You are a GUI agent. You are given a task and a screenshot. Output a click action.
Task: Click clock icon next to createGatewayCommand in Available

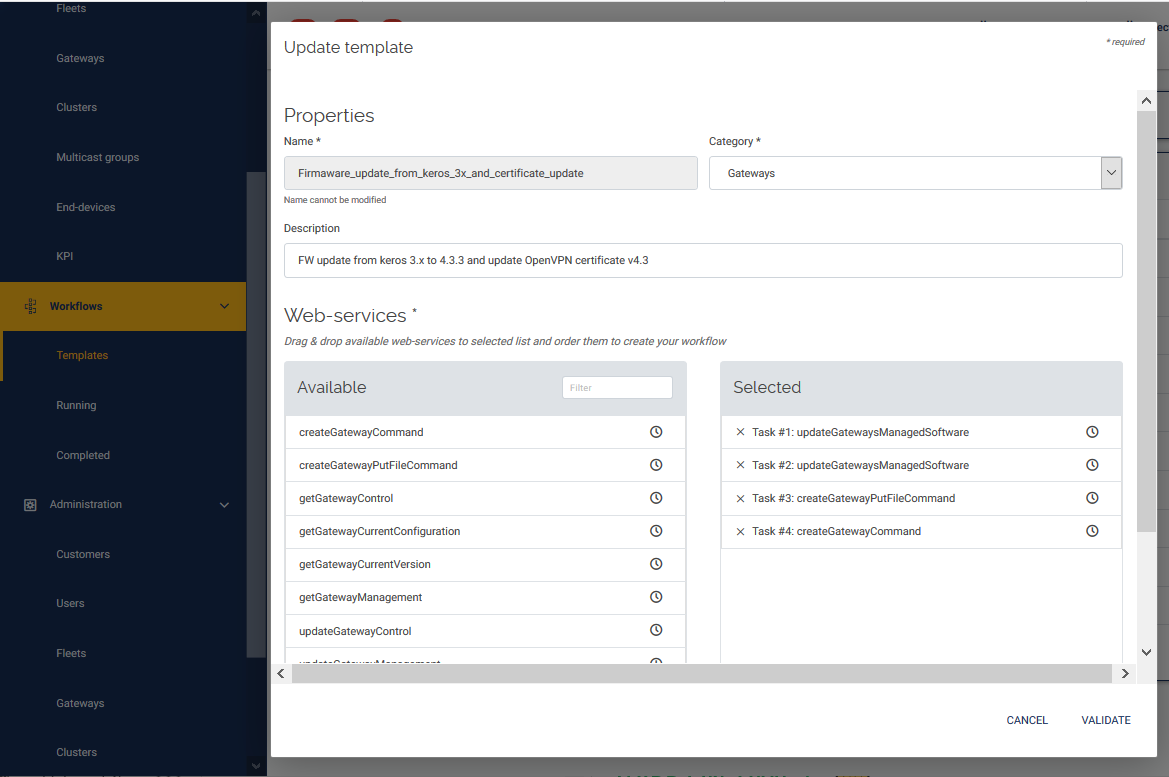[x=656, y=432]
